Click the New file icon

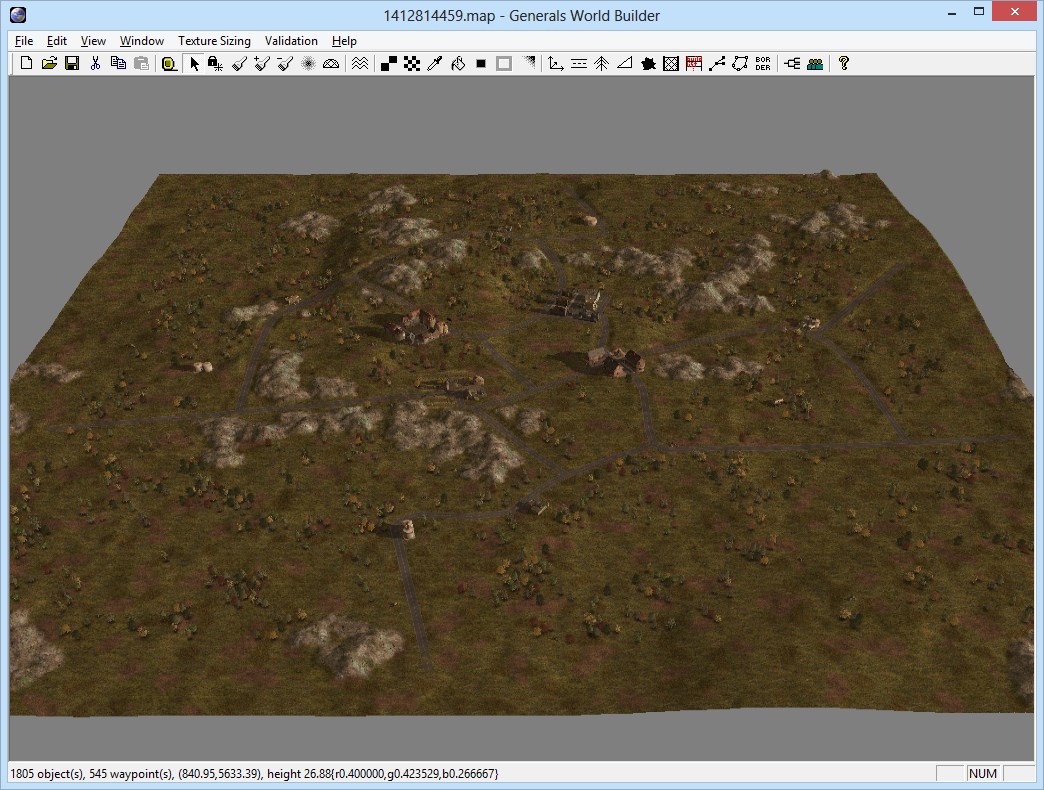[26, 63]
